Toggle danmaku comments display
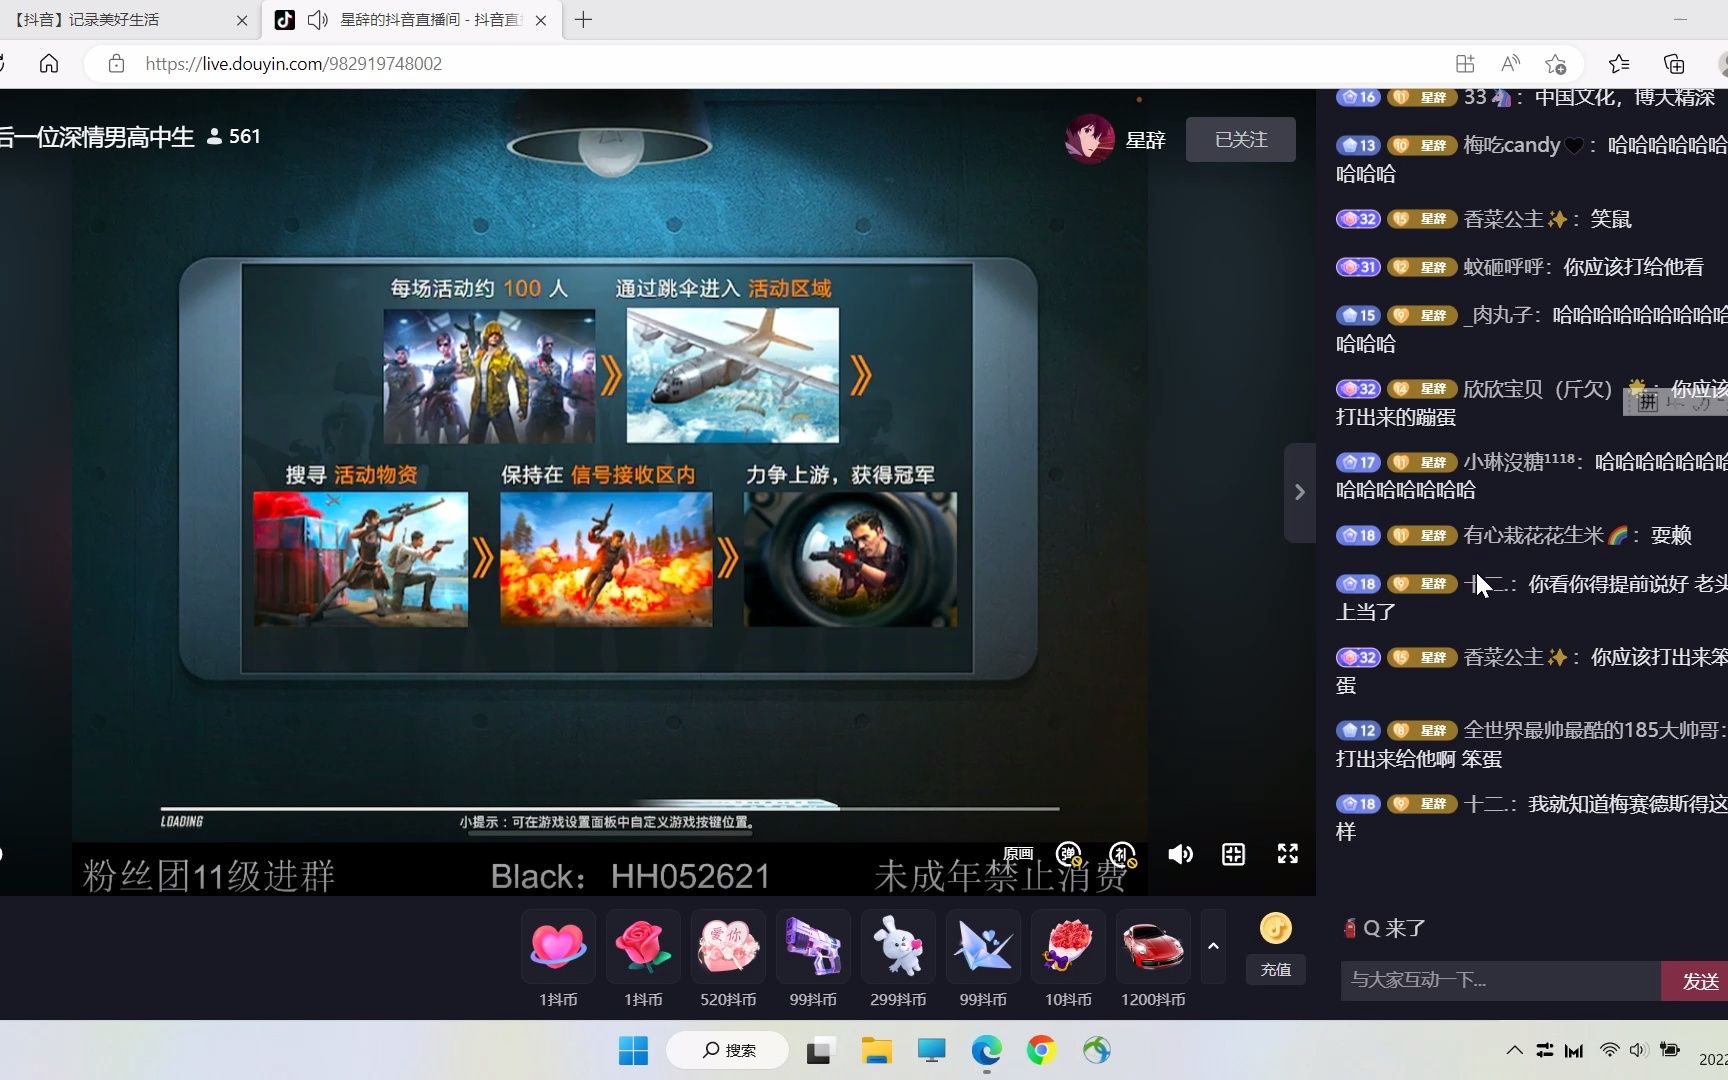Viewport: 1728px width, 1080px height. coord(1069,854)
